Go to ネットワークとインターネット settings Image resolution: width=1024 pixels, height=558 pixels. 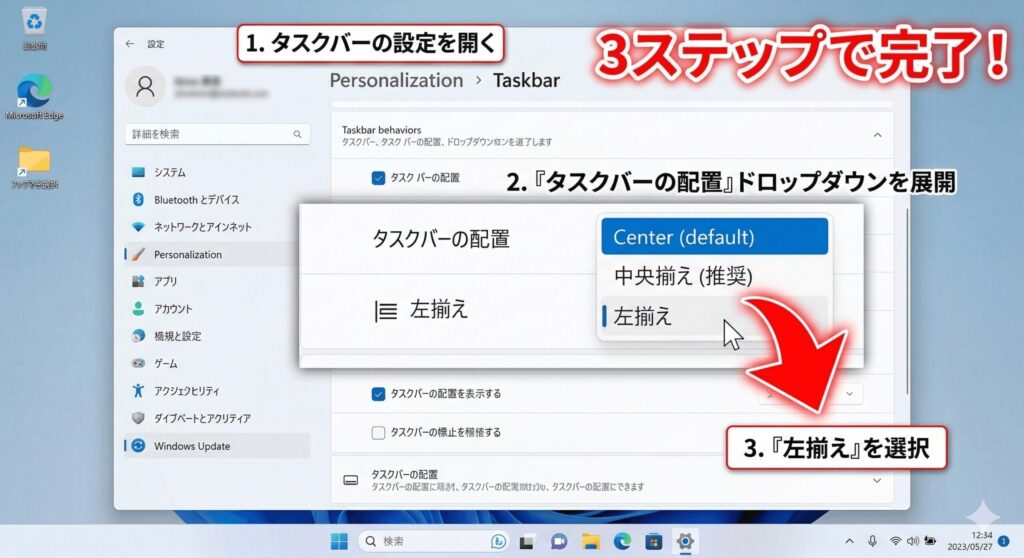[202, 227]
